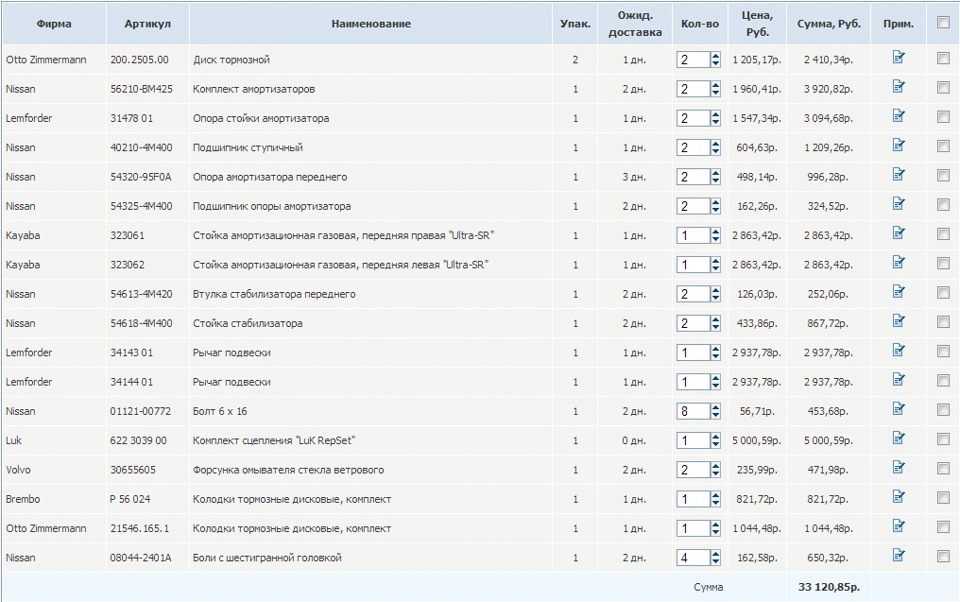Decrease quantity for Стойка стабилизатора row
The width and height of the screenshot is (960, 602).
click(715, 328)
